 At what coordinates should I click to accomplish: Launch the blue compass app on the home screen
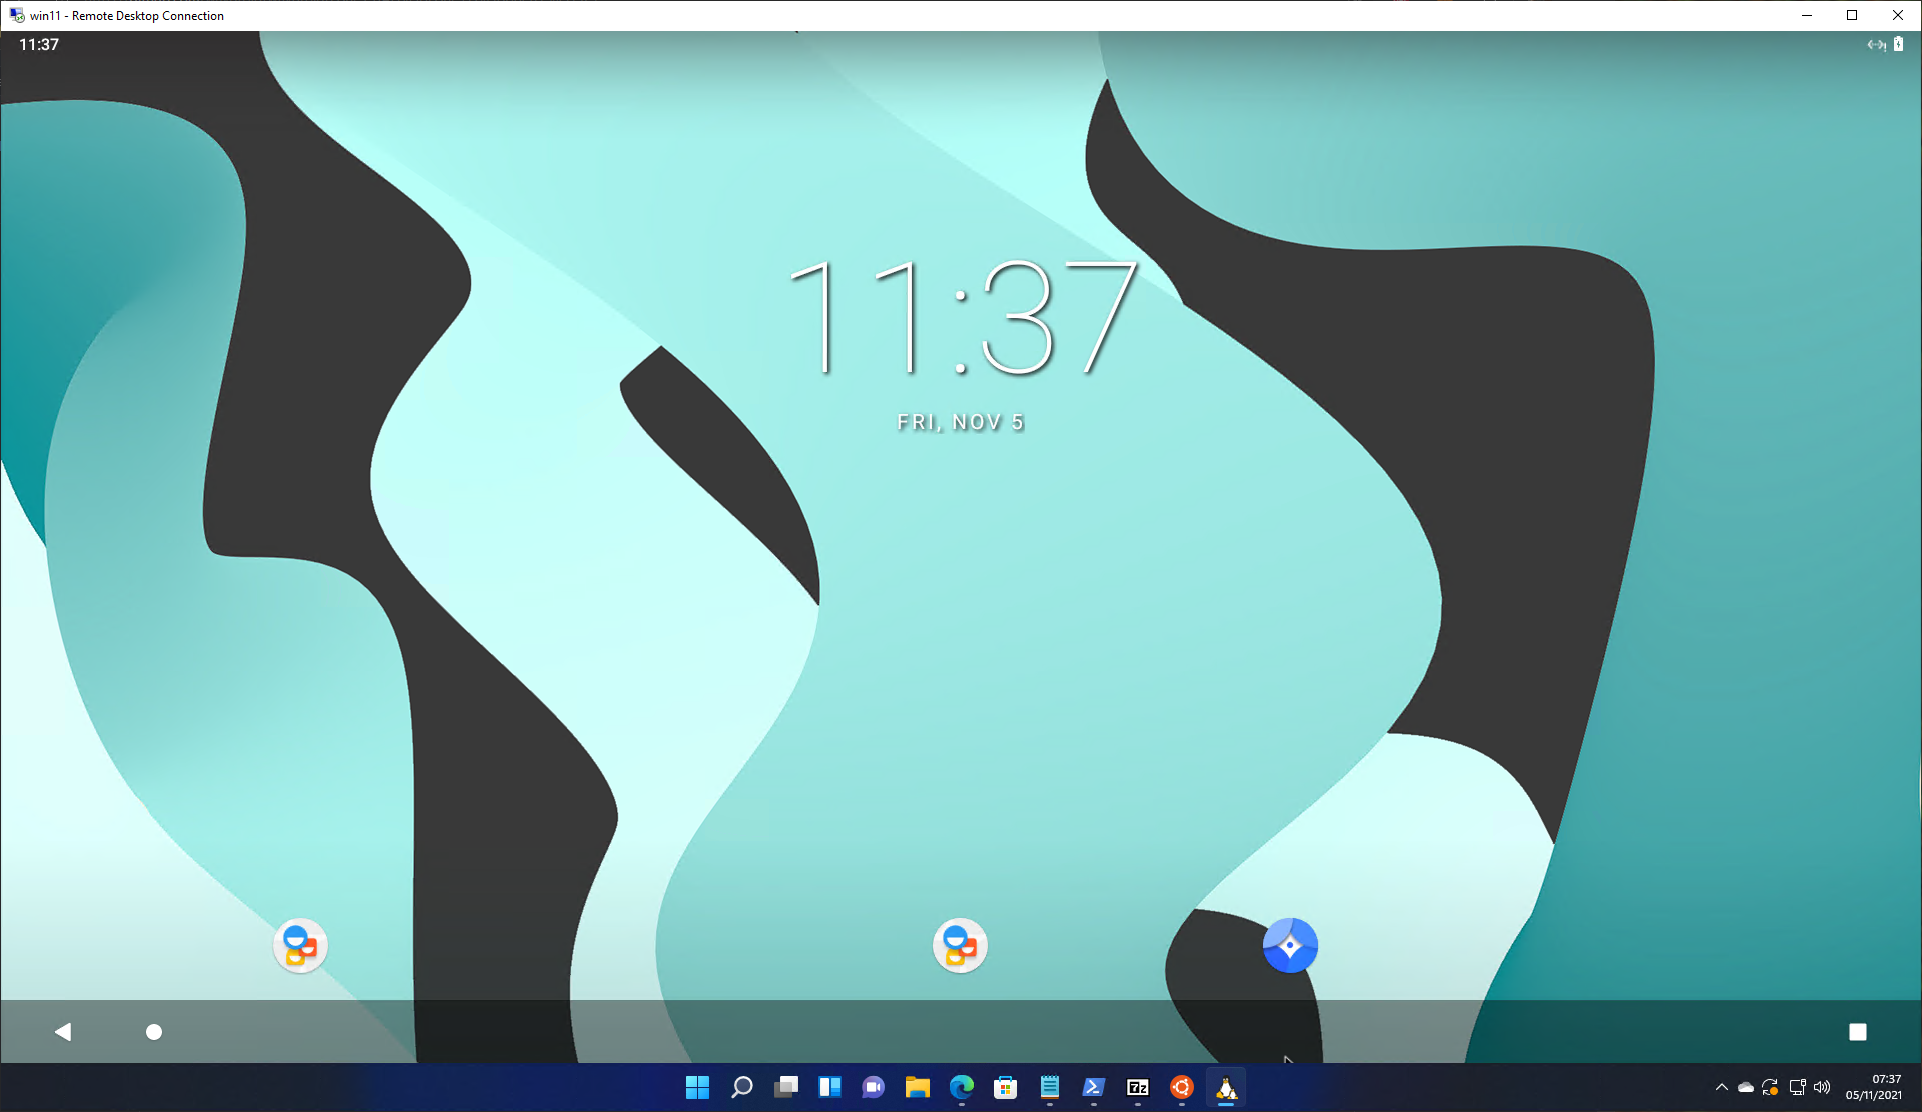pos(1289,945)
